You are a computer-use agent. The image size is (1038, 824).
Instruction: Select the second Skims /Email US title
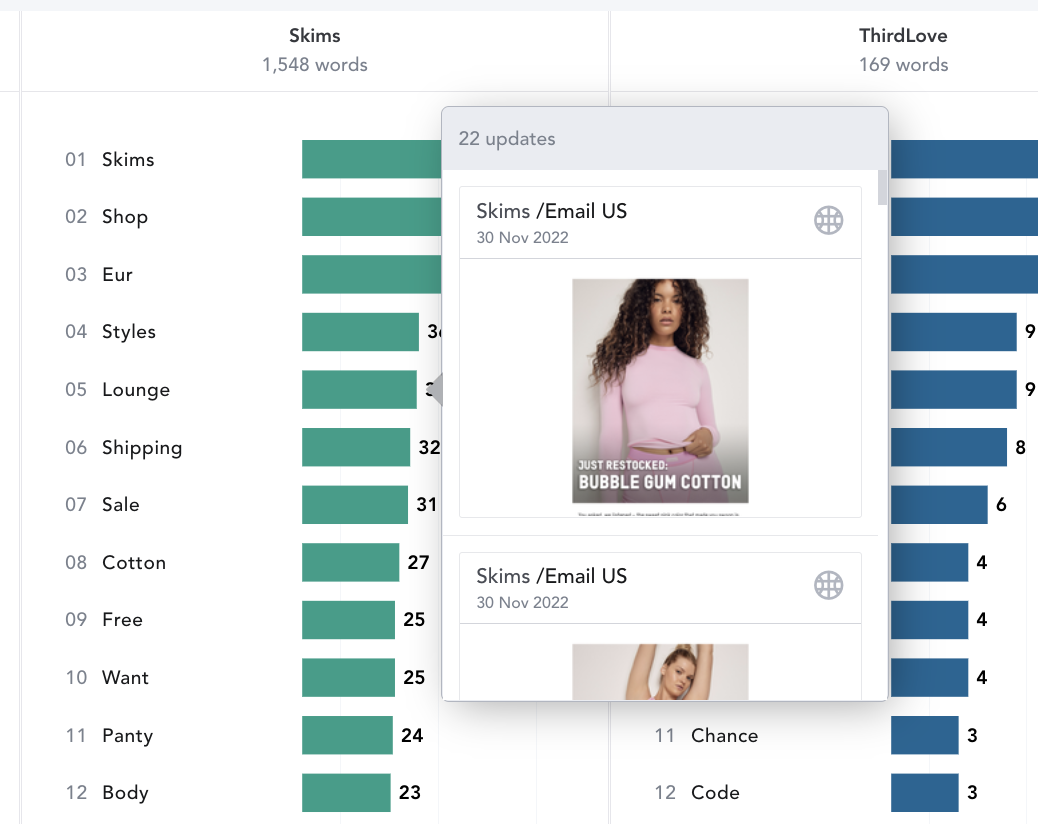(x=551, y=576)
